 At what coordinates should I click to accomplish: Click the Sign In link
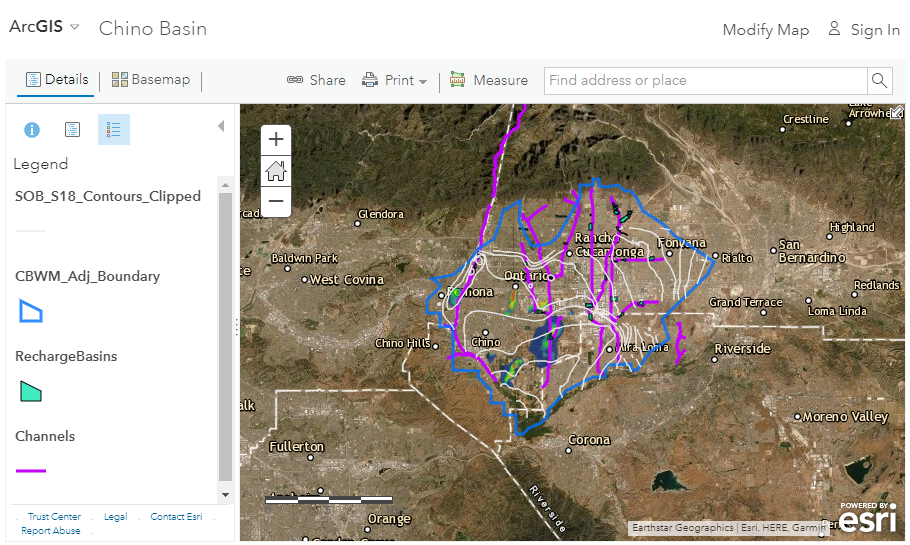point(864,30)
